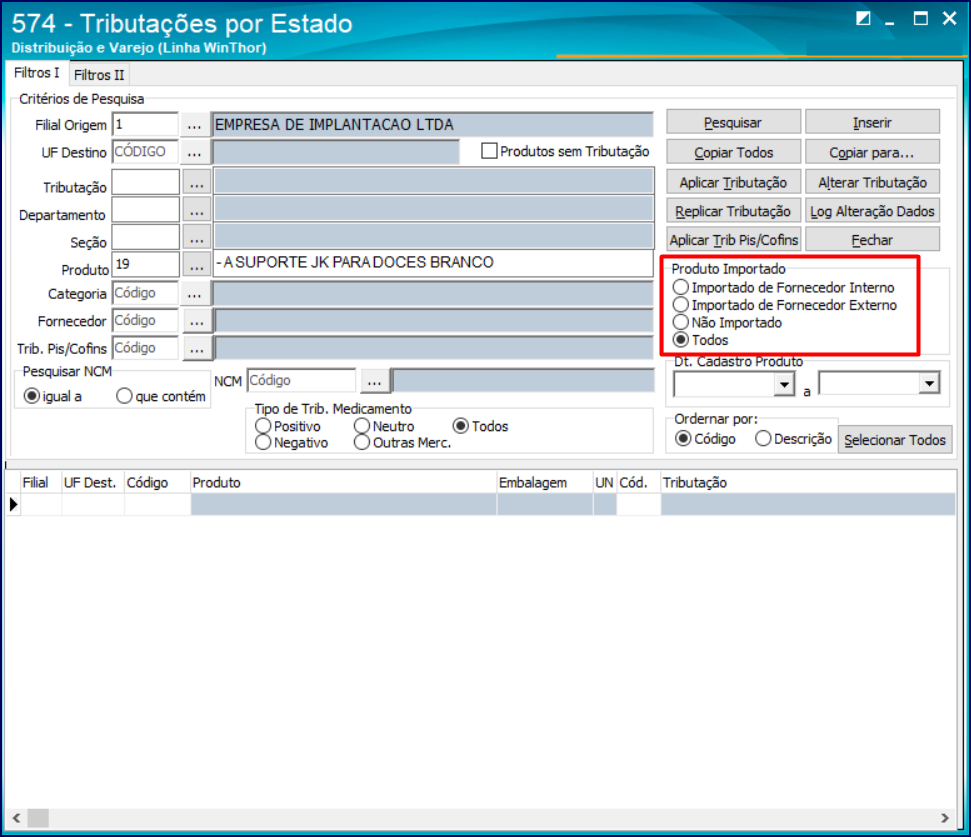The image size is (971, 837).
Task: Click Replicar Tributação button
Action: [x=733, y=211]
